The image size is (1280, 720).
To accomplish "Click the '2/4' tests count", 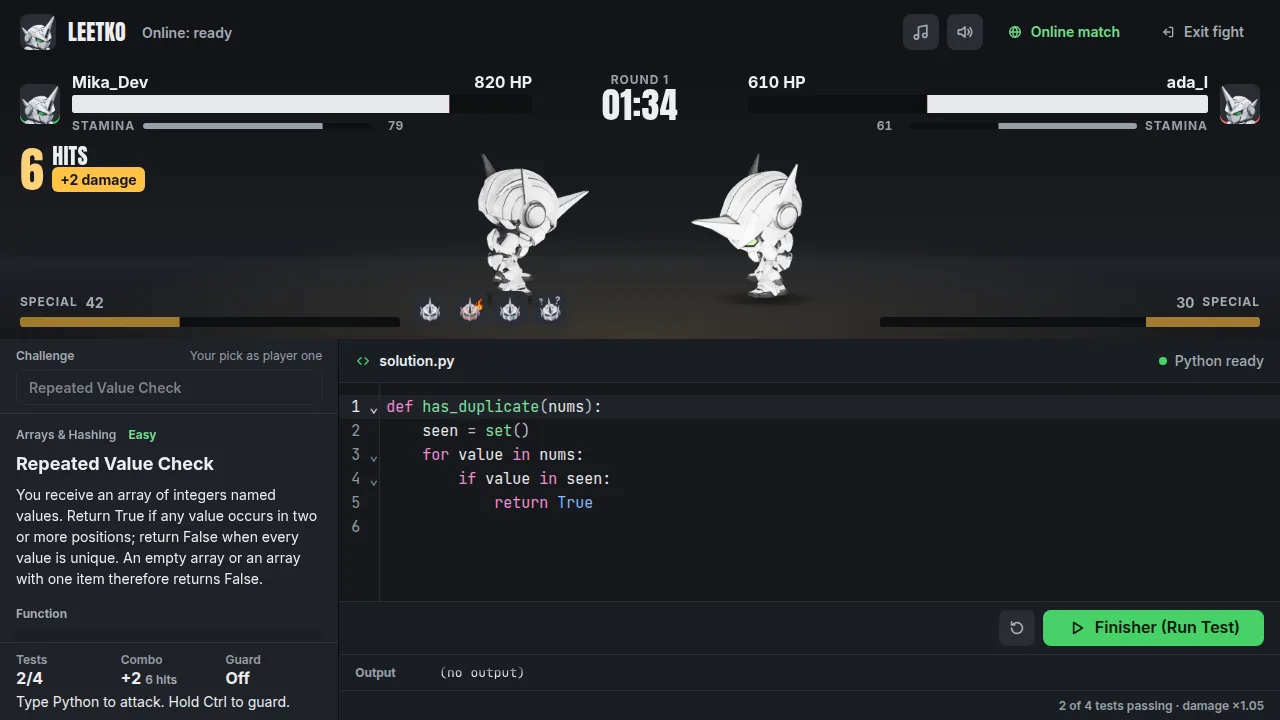I will click(x=30, y=678).
